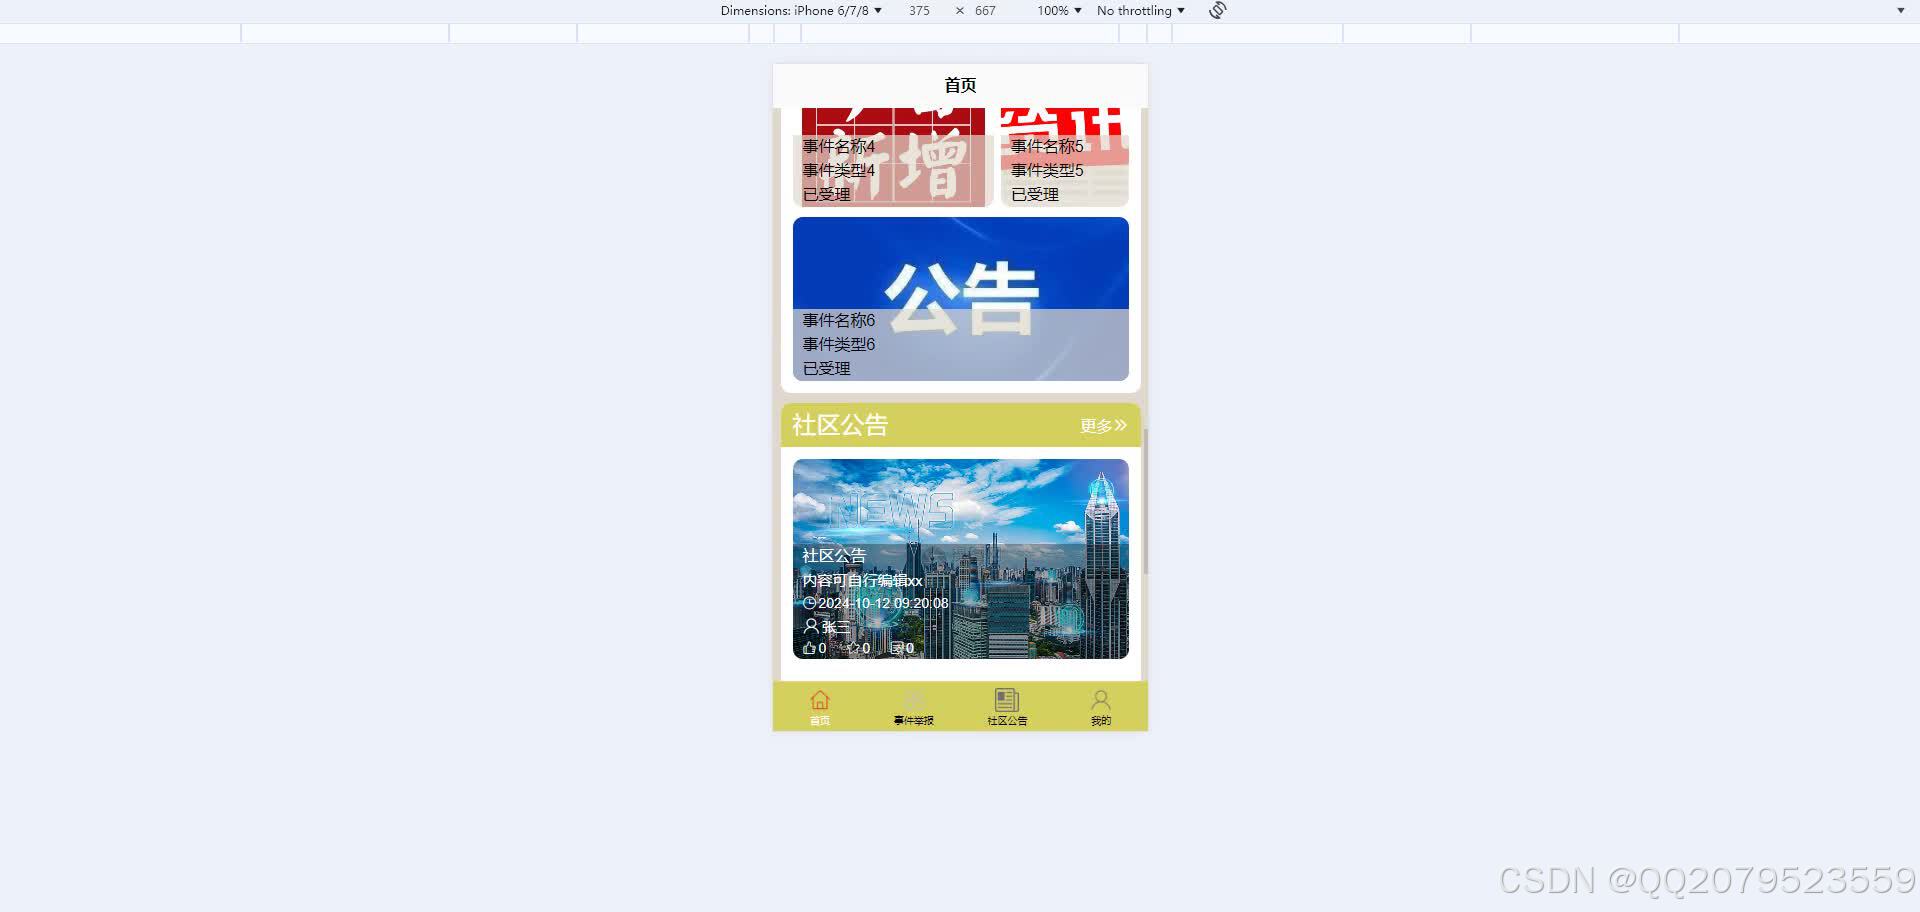The image size is (1920, 912).
Task: Click 已受理 status on 事件名称6 card
Action: pyautogui.click(x=826, y=368)
